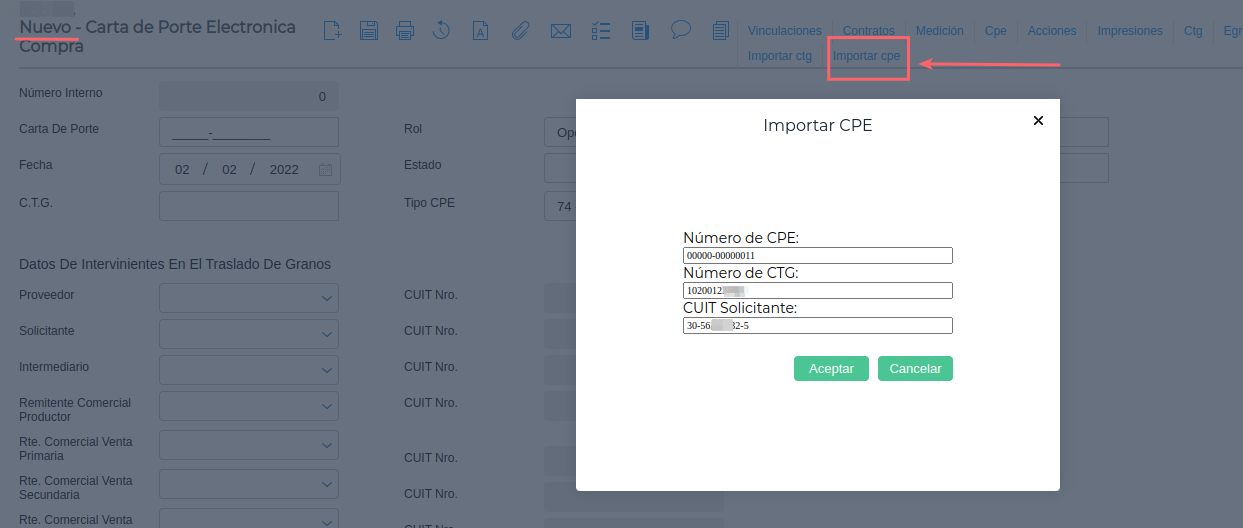1243x528 pixels.
Task: Open the Impresiones menu
Action: [x=1130, y=31]
